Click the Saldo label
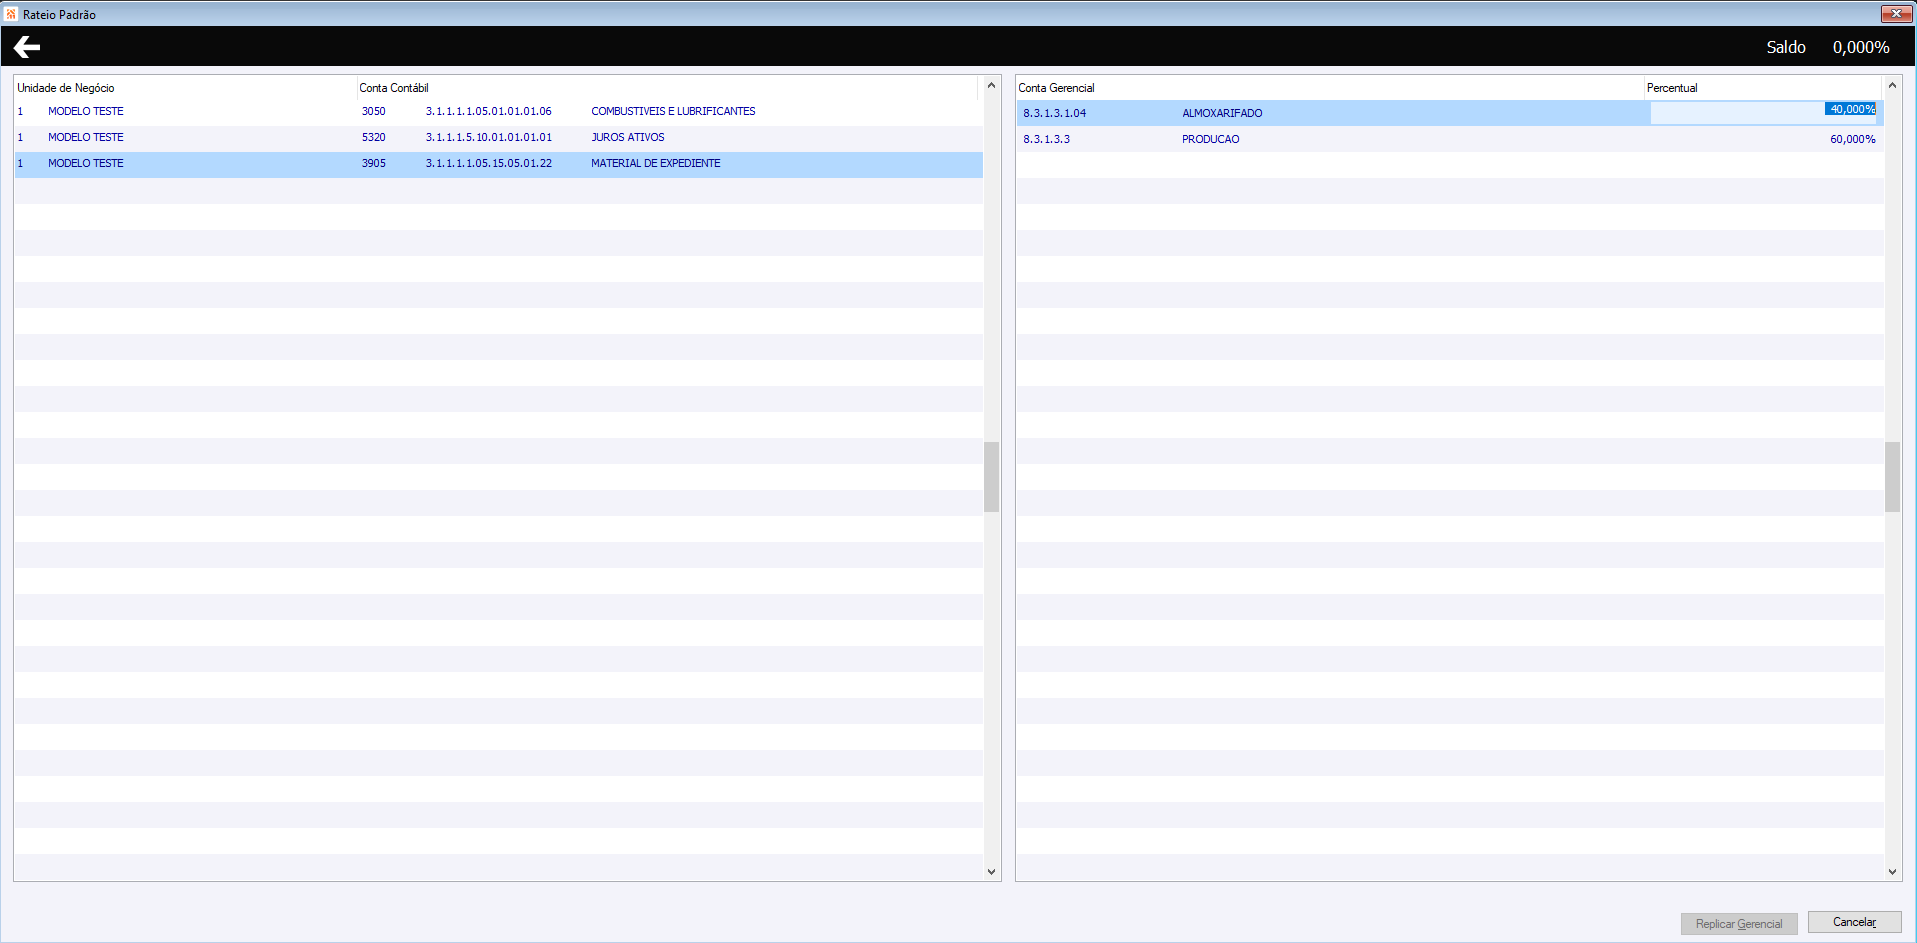The width and height of the screenshot is (1917, 943). [1786, 47]
